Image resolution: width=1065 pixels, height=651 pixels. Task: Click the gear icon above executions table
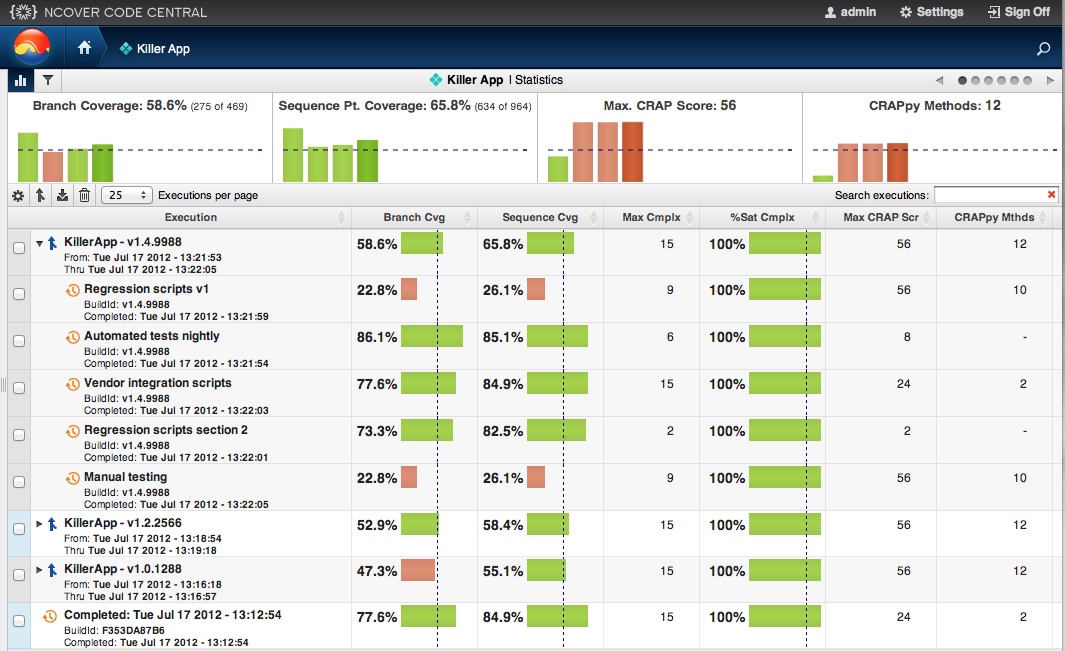[18, 196]
